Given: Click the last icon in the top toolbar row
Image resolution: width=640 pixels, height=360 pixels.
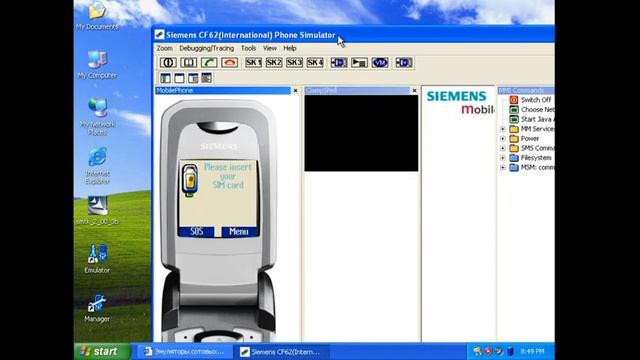Looking at the screenshot, I should pos(403,62).
